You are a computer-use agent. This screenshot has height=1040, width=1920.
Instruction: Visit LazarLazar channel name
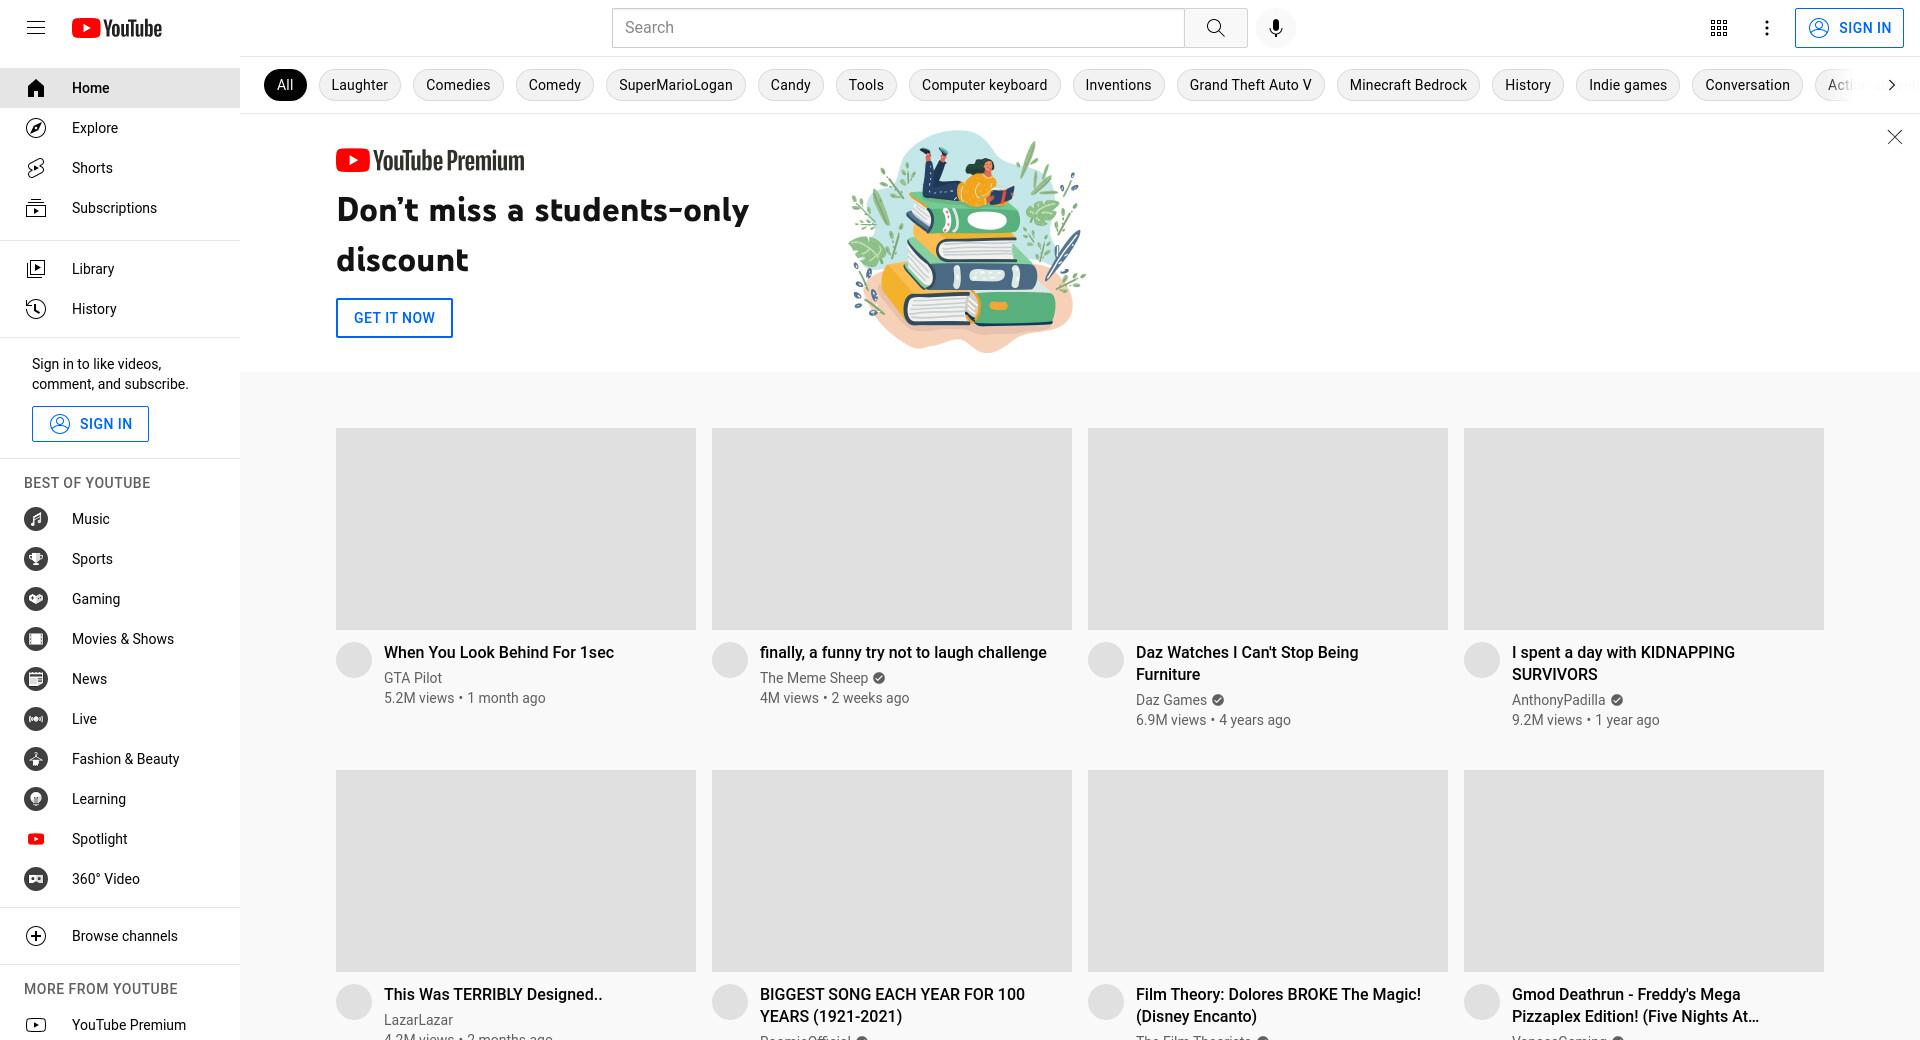[x=418, y=1020]
